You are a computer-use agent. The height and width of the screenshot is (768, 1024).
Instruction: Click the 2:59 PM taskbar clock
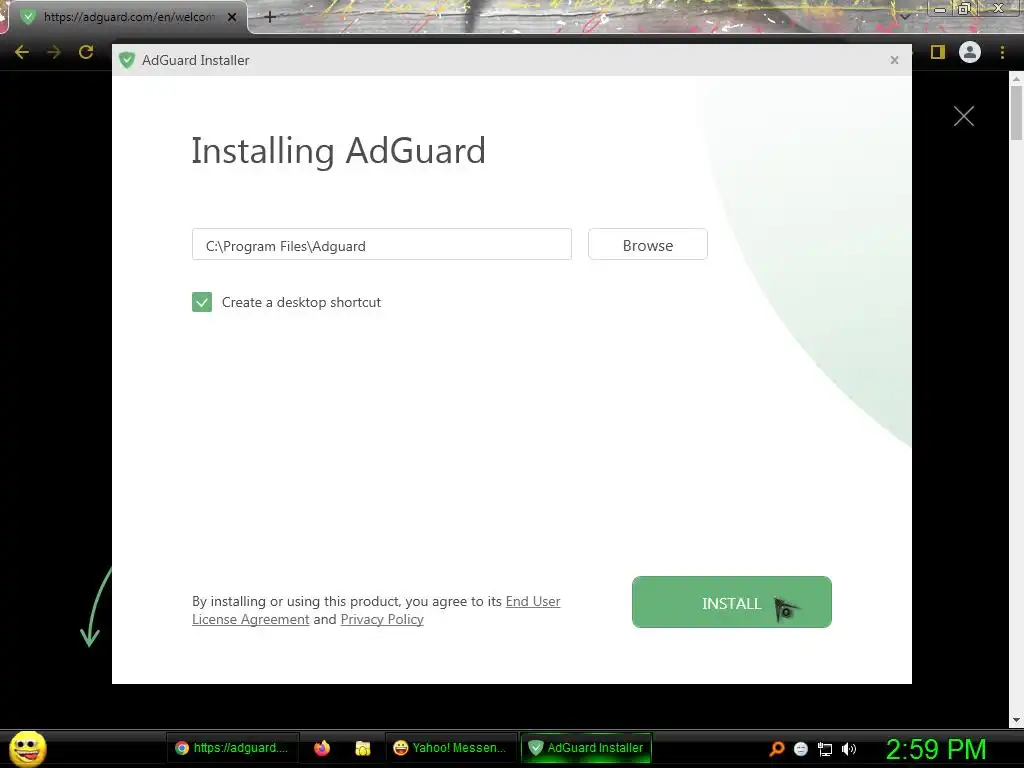coord(936,748)
